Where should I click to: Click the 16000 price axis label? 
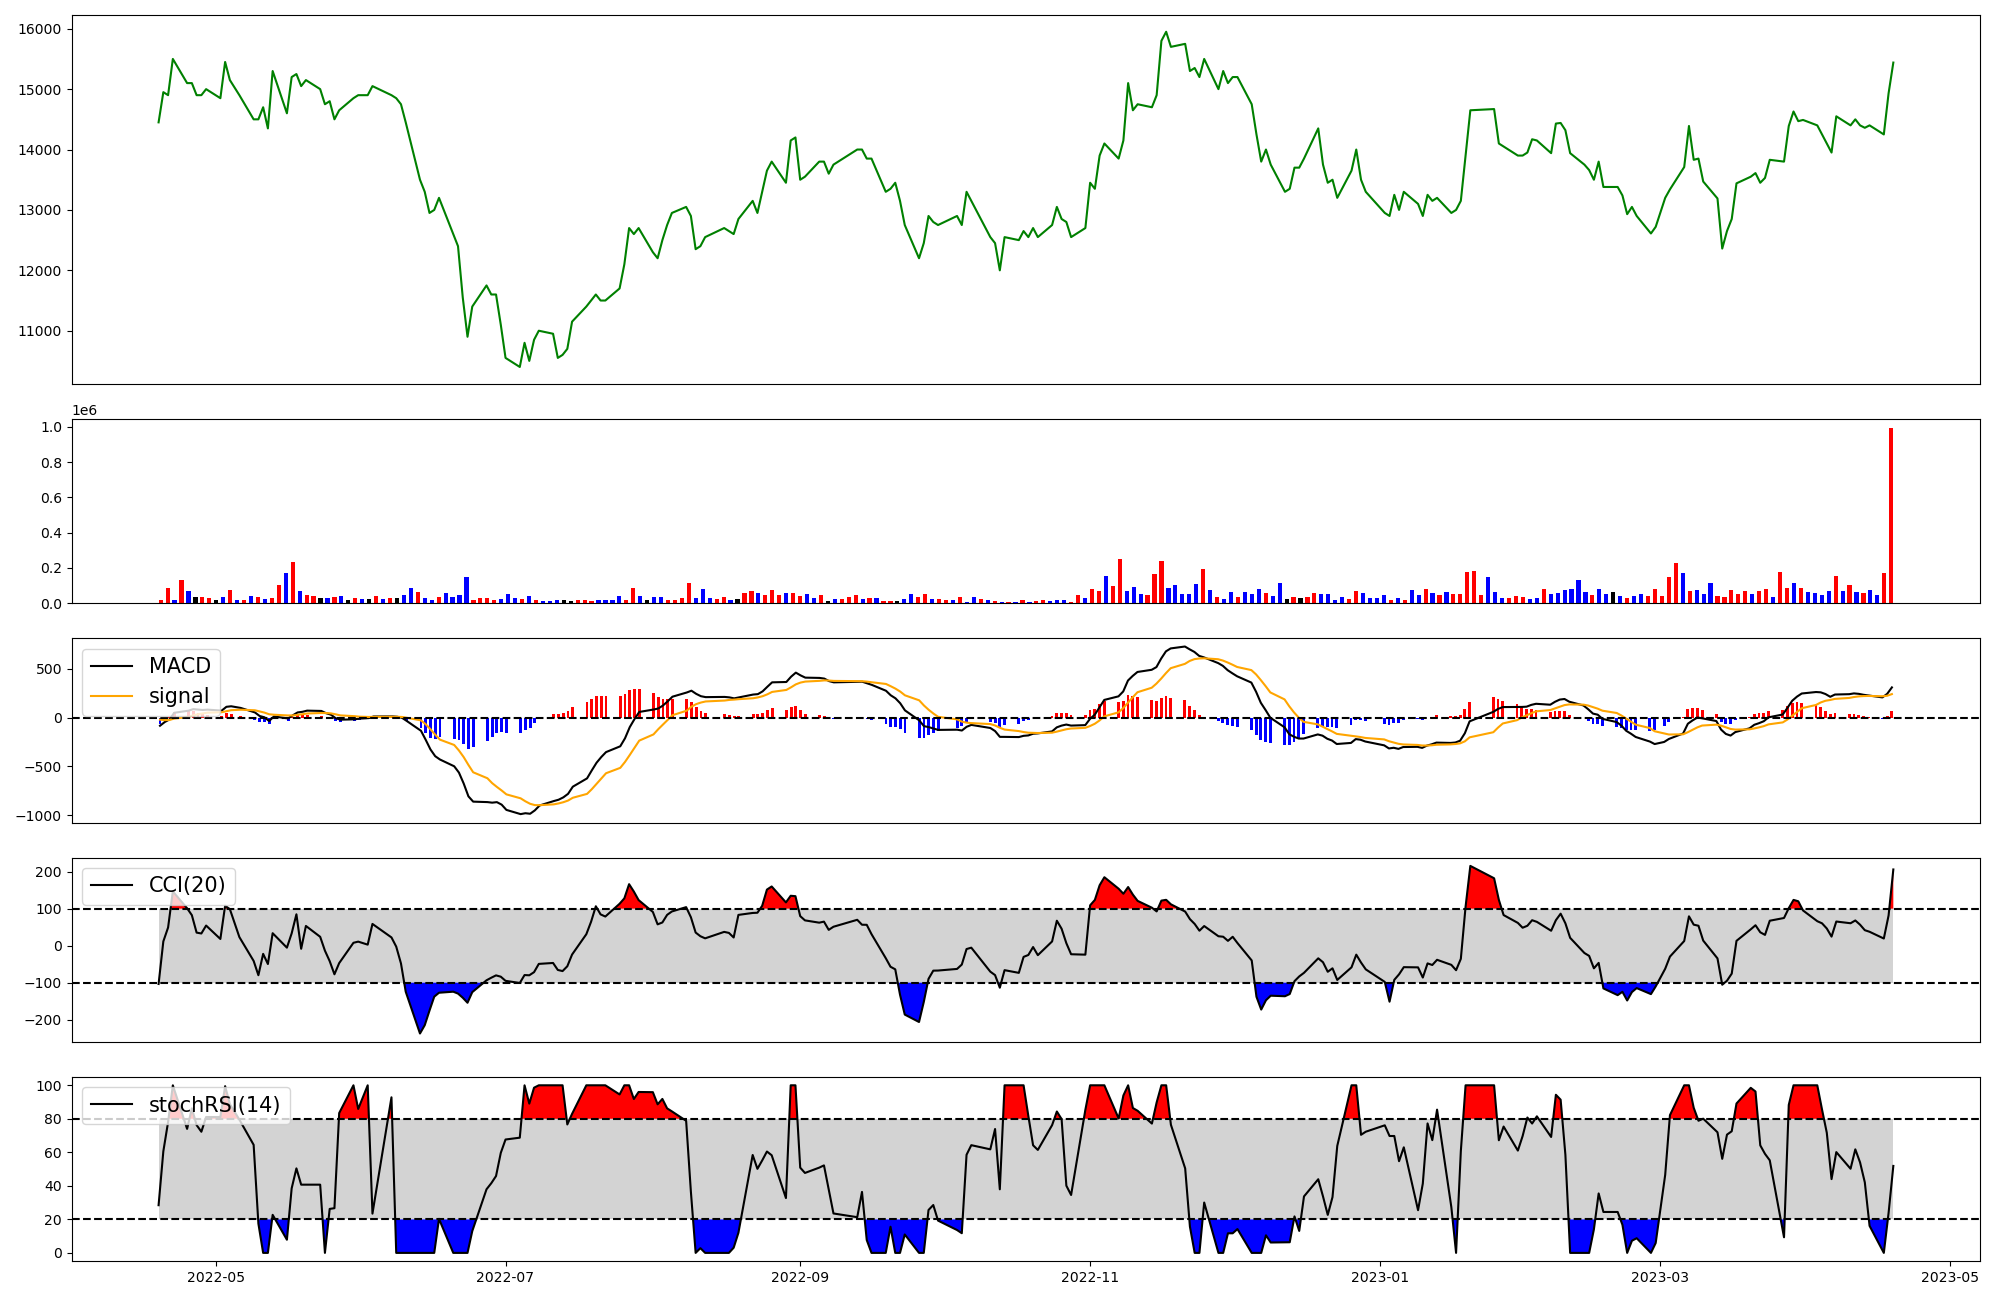(39, 29)
